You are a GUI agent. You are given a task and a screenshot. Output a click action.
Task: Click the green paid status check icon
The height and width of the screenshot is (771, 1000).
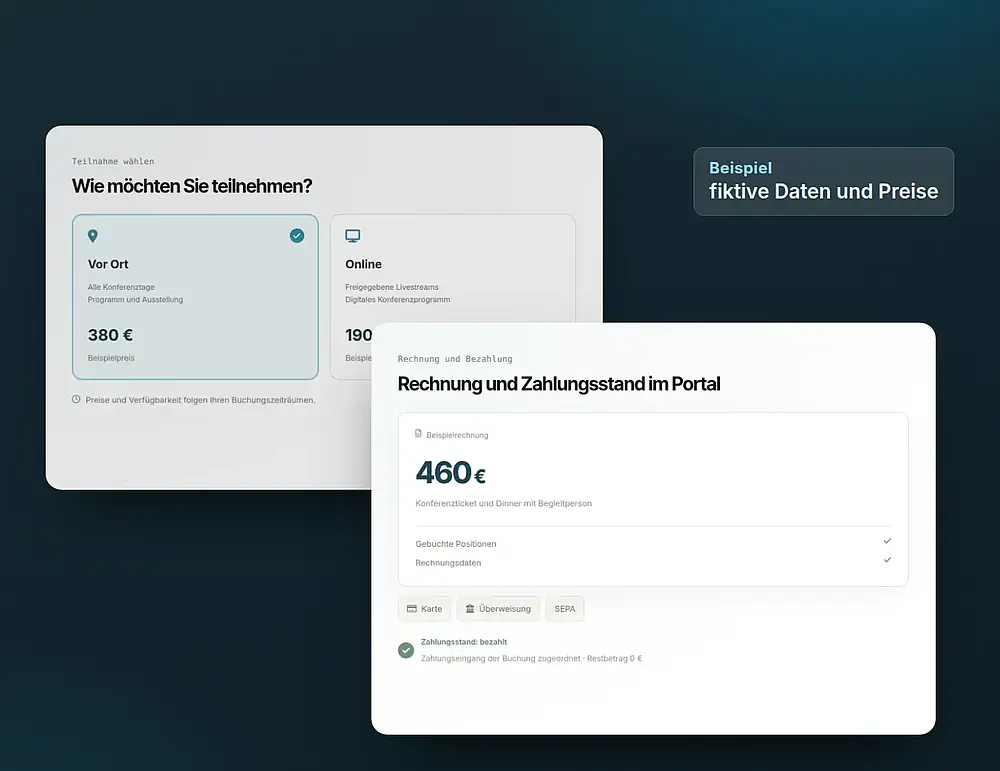click(x=406, y=650)
